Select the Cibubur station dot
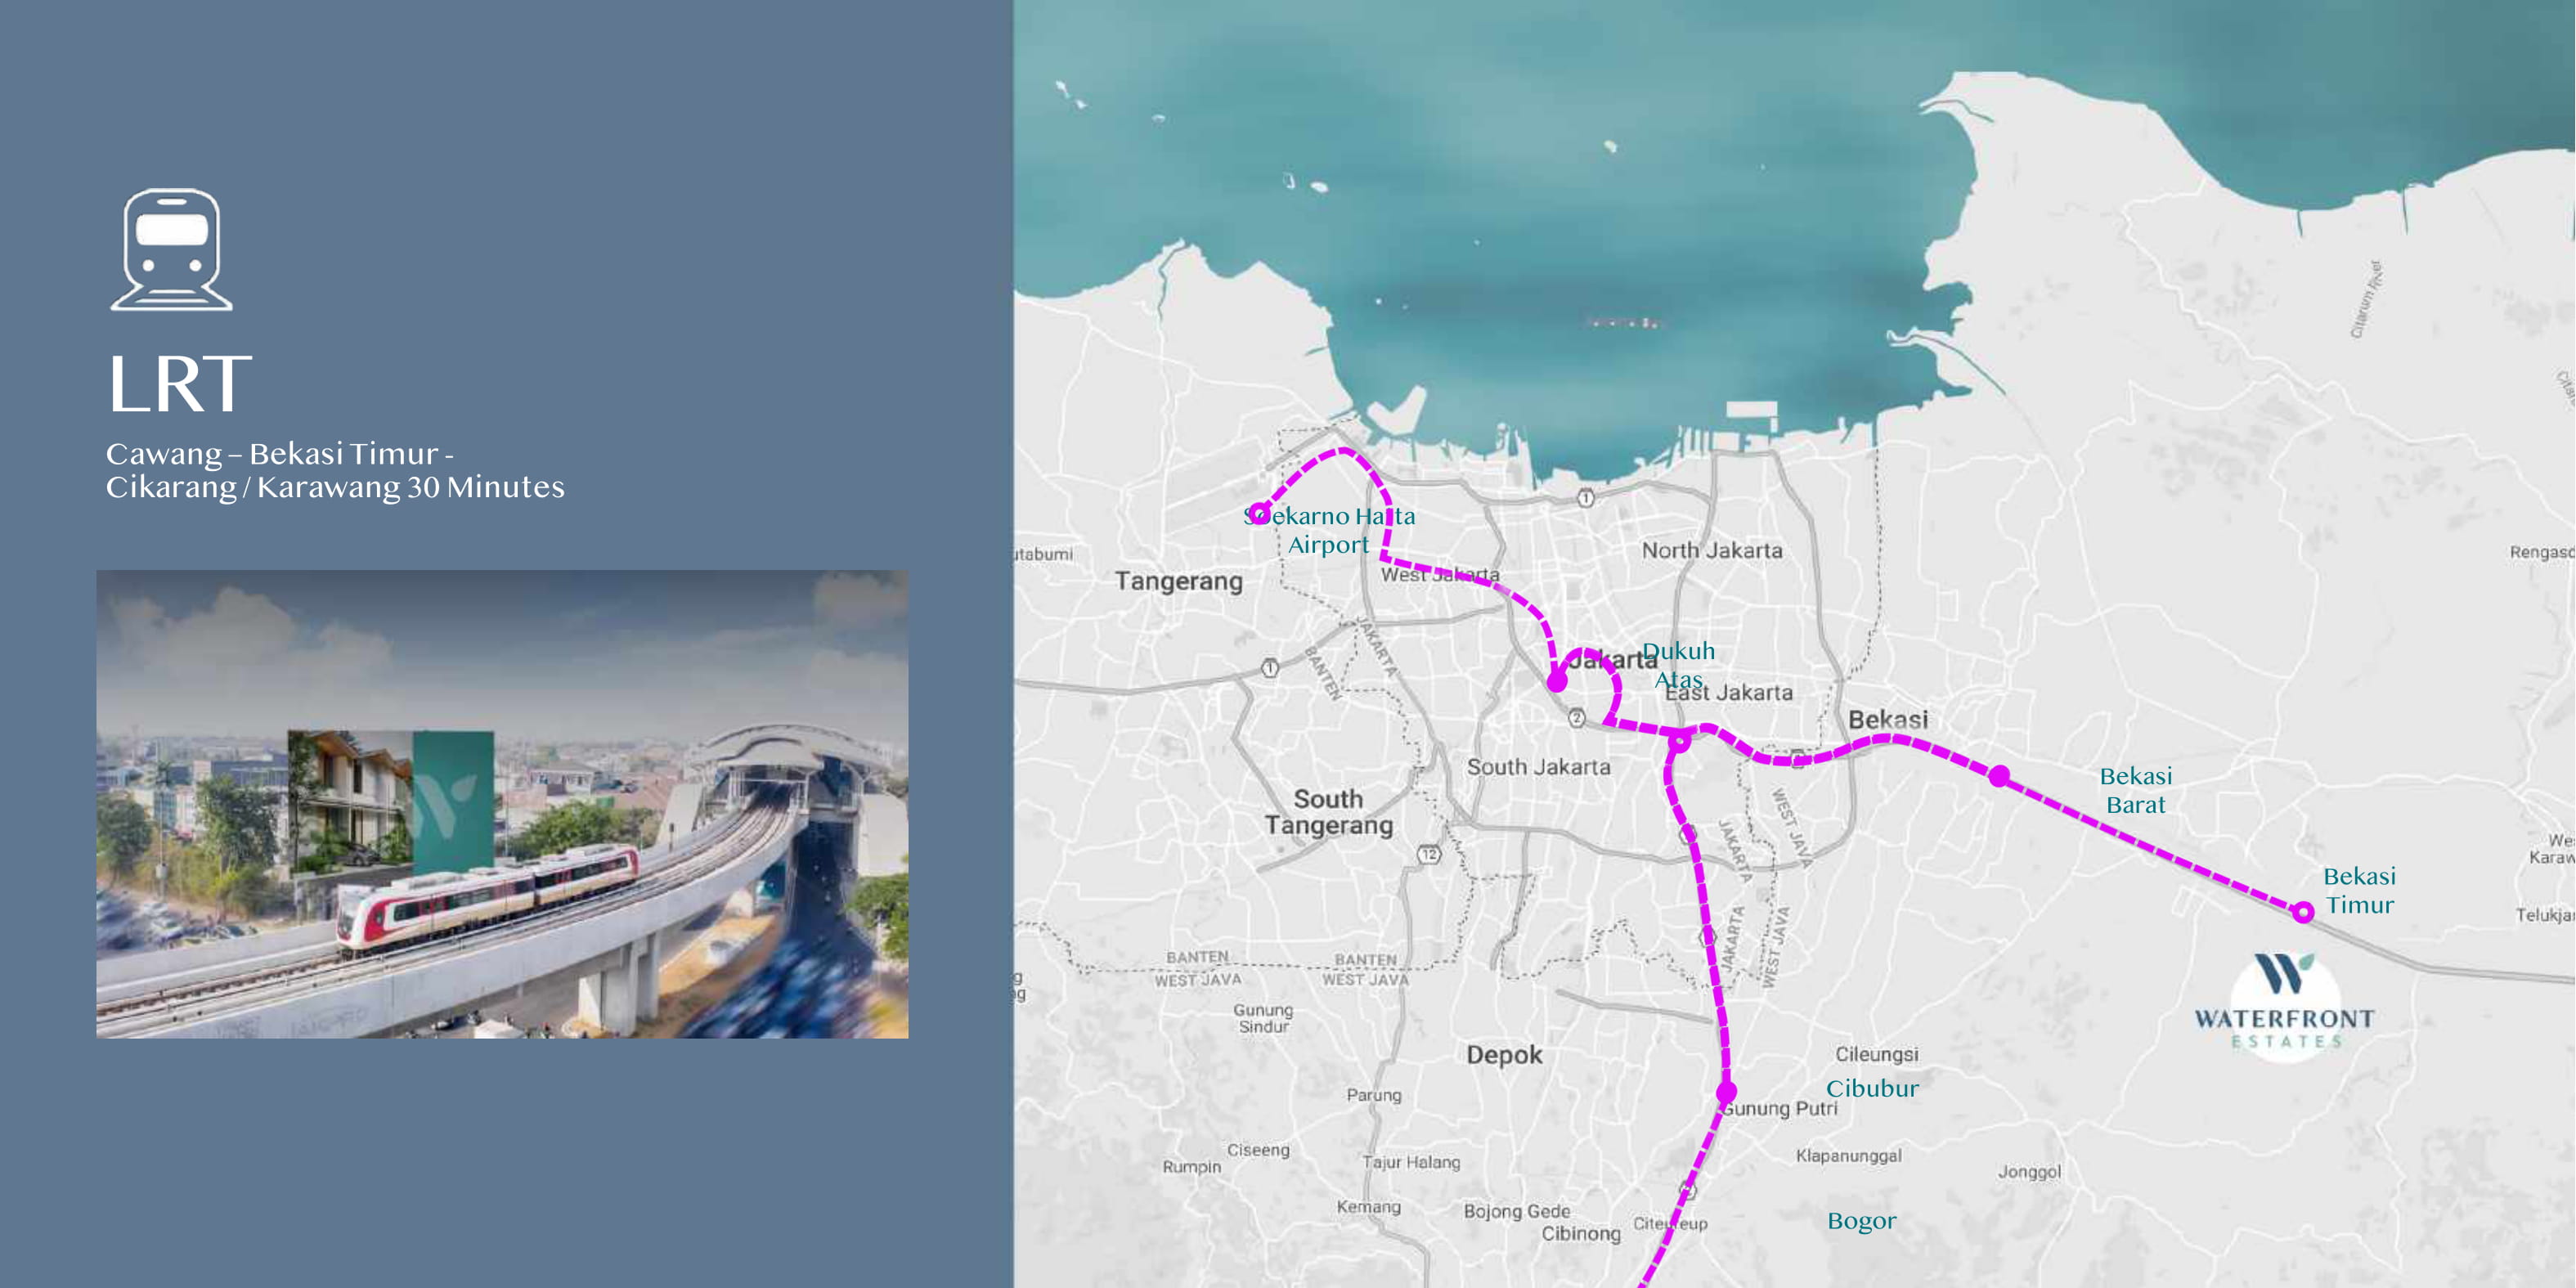The image size is (2576, 1288). tap(1726, 1091)
